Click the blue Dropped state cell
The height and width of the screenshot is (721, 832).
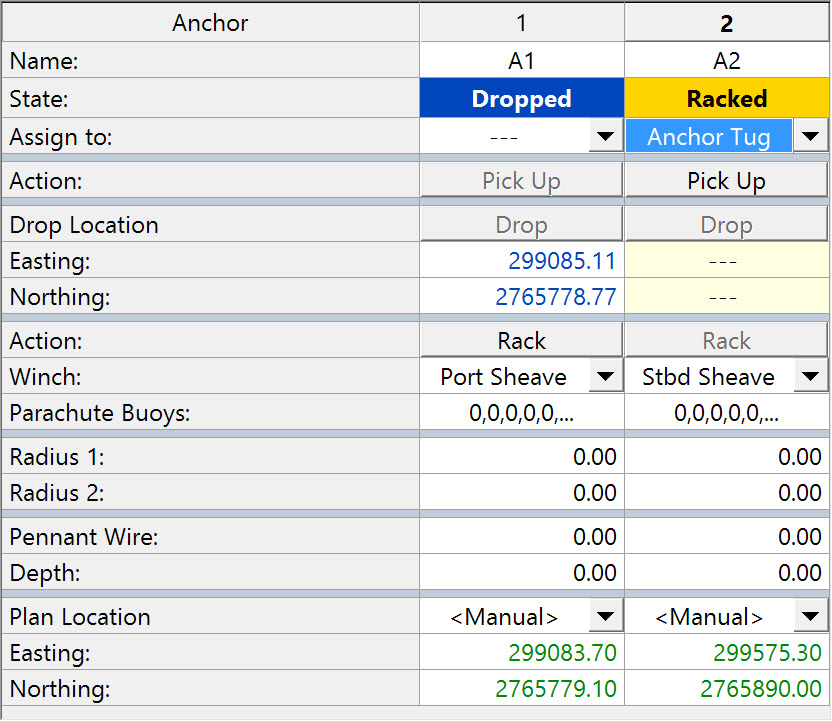point(521,99)
